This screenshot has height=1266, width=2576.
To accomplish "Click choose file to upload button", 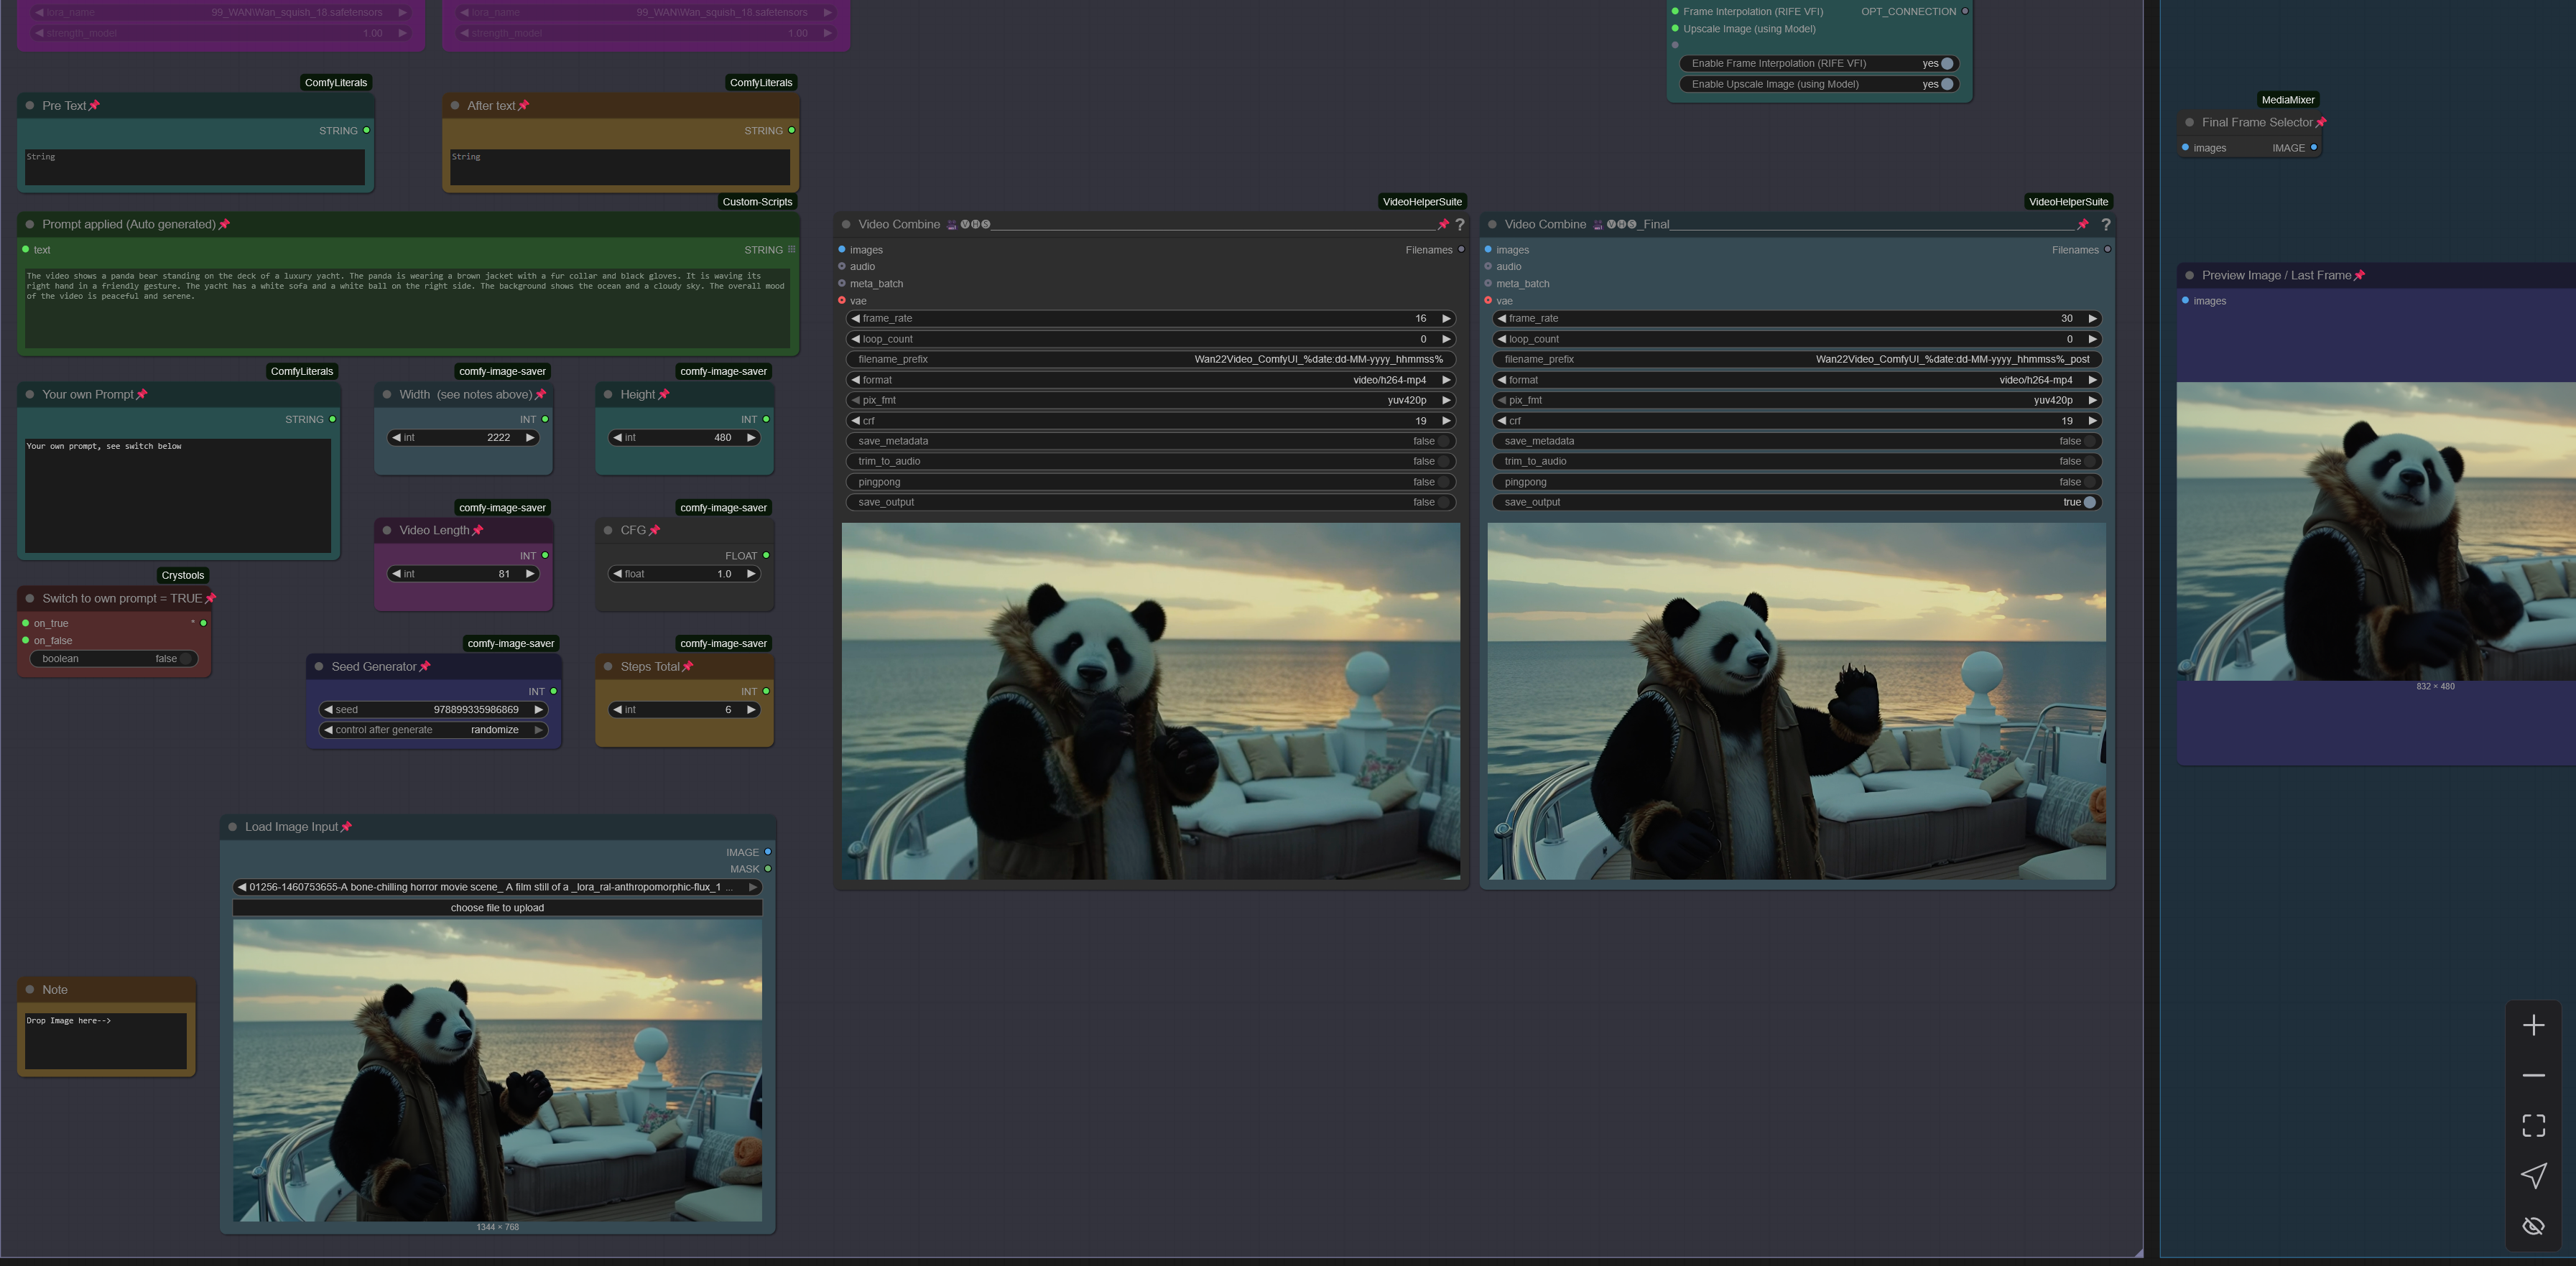I will pyautogui.click(x=497, y=908).
